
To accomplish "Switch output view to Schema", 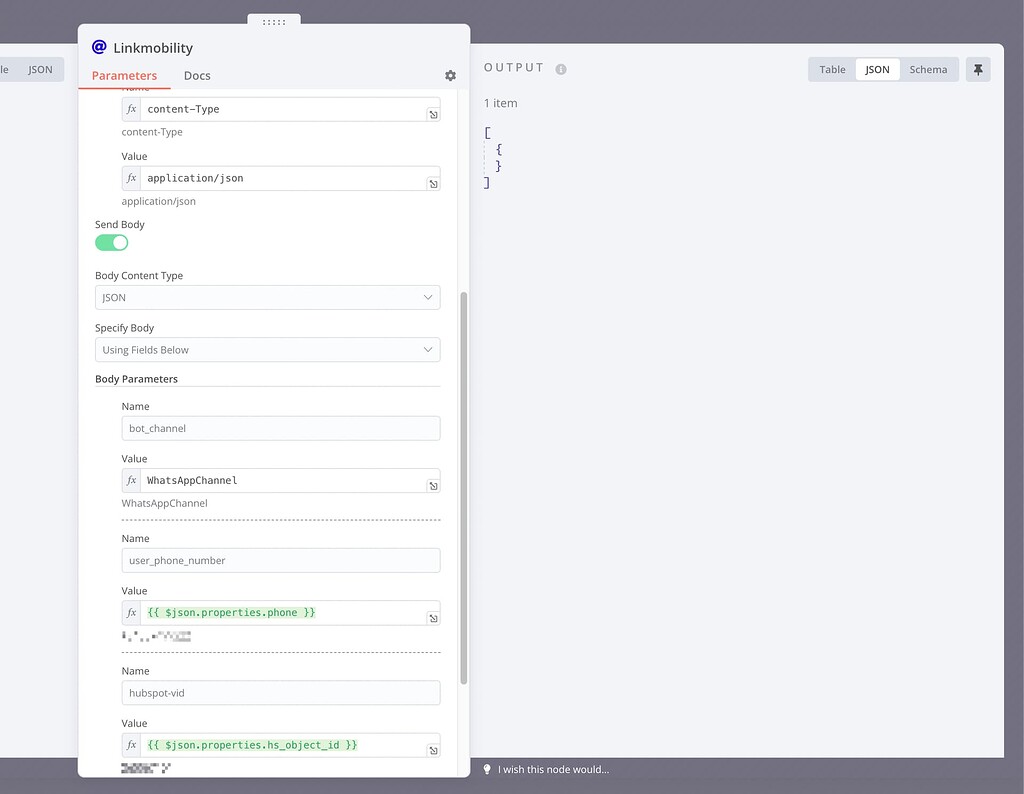I will tap(928, 69).
